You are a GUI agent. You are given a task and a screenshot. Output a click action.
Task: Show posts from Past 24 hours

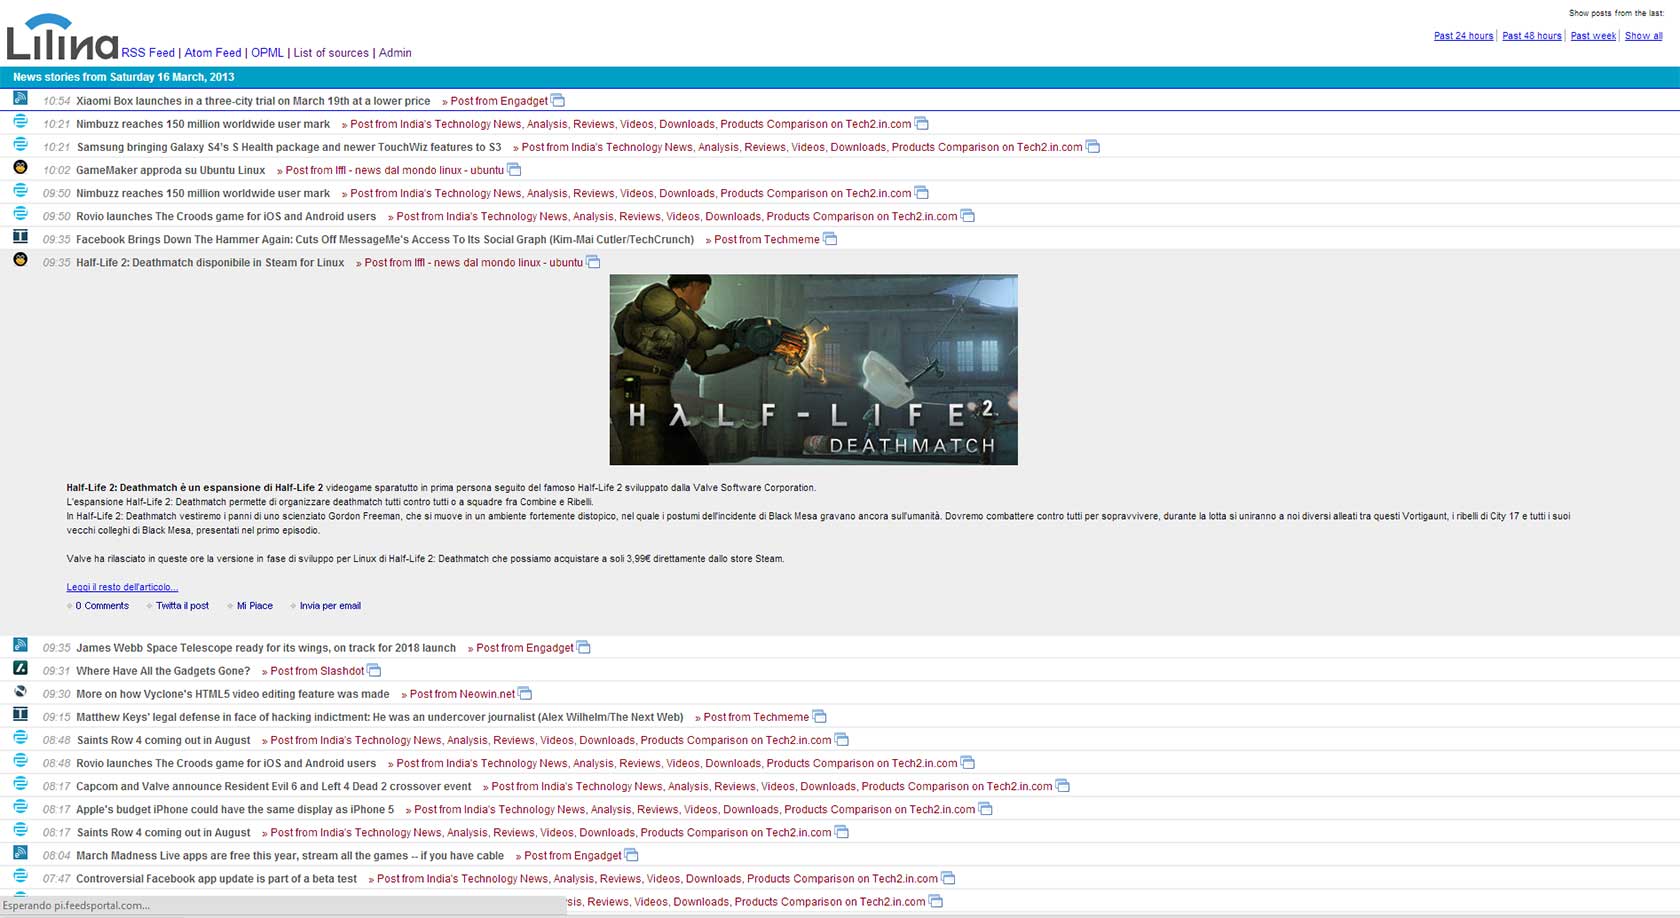click(1463, 36)
